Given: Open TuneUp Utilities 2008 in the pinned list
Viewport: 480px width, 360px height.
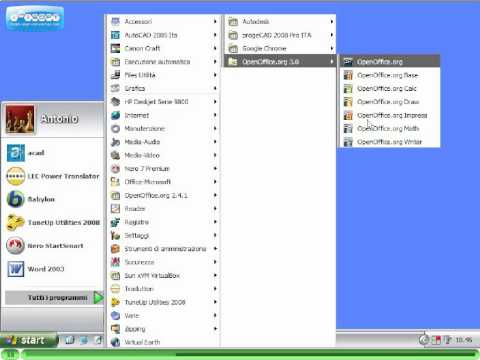Looking at the screenshot, I should (x=53, y=222).
